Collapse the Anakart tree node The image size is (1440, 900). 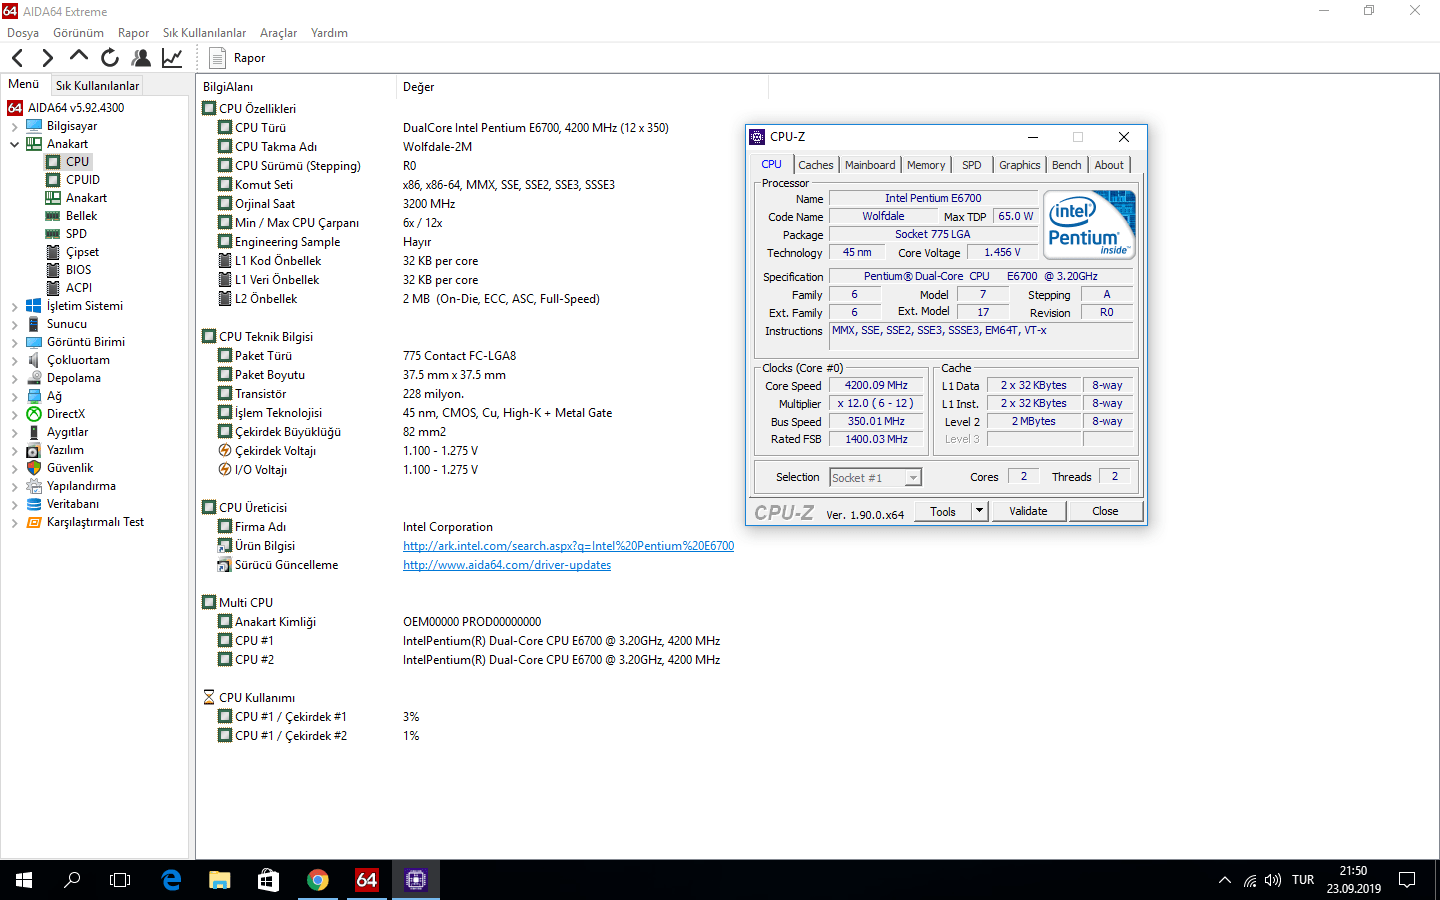click(x=15, y=144)
